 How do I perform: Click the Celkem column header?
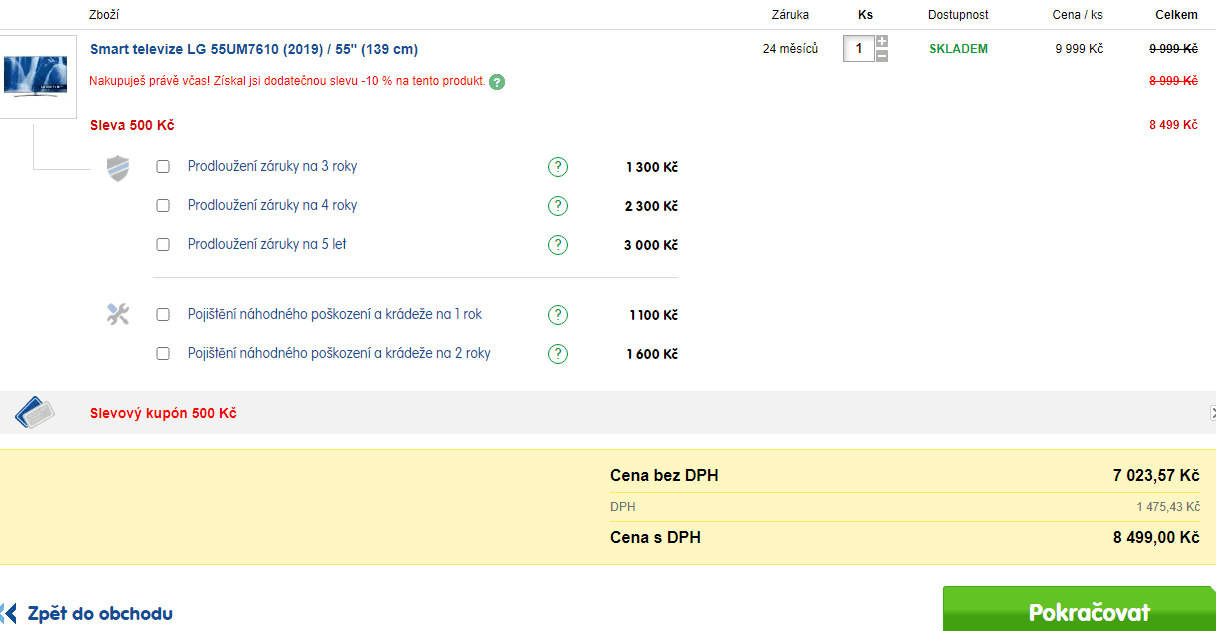(x=1176, y=15)
